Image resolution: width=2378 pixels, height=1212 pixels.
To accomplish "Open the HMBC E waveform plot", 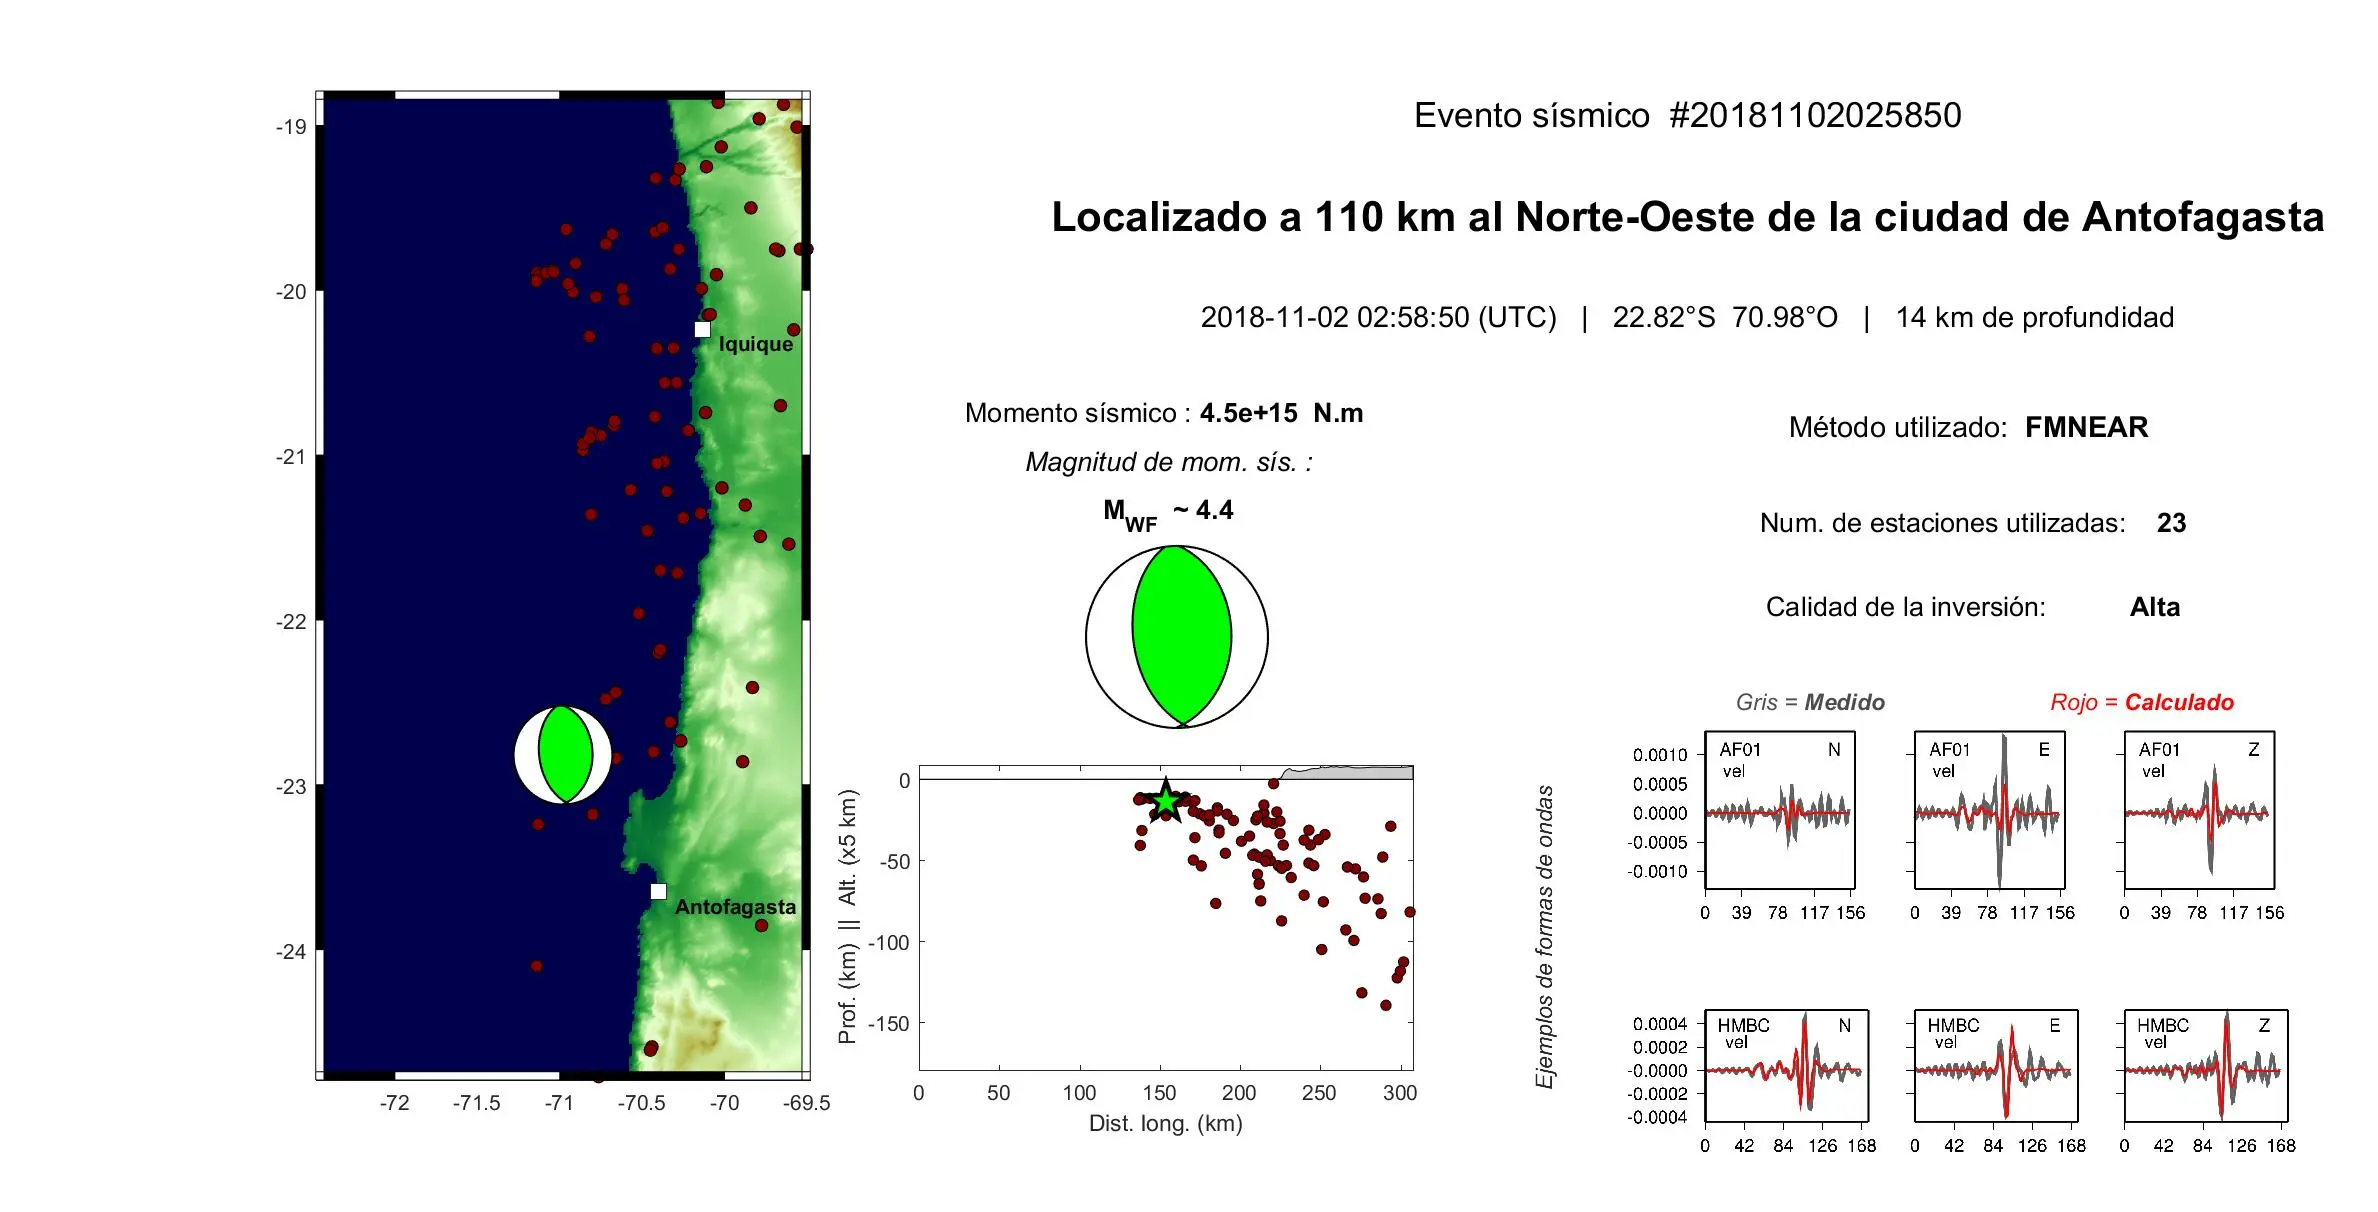I will coord(1996,1066).
